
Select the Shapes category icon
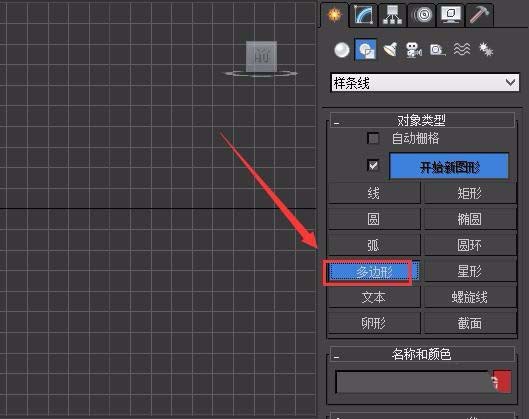click(x=366, y=50)
